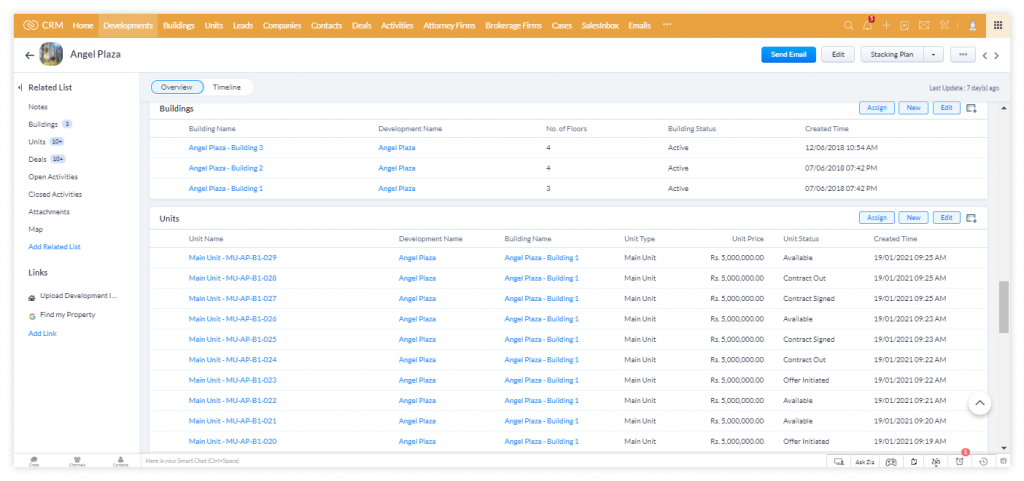This screenshot has height=481, width=1024.
Task: Open the Brokerage Firms tab
Action: (x=513, y=25)
